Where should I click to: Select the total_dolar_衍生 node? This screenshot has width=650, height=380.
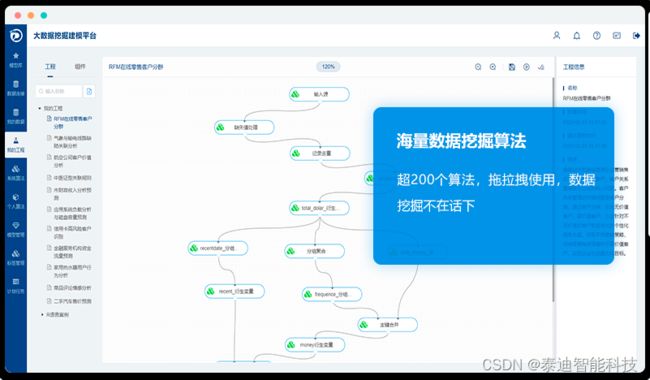(319, 208)
